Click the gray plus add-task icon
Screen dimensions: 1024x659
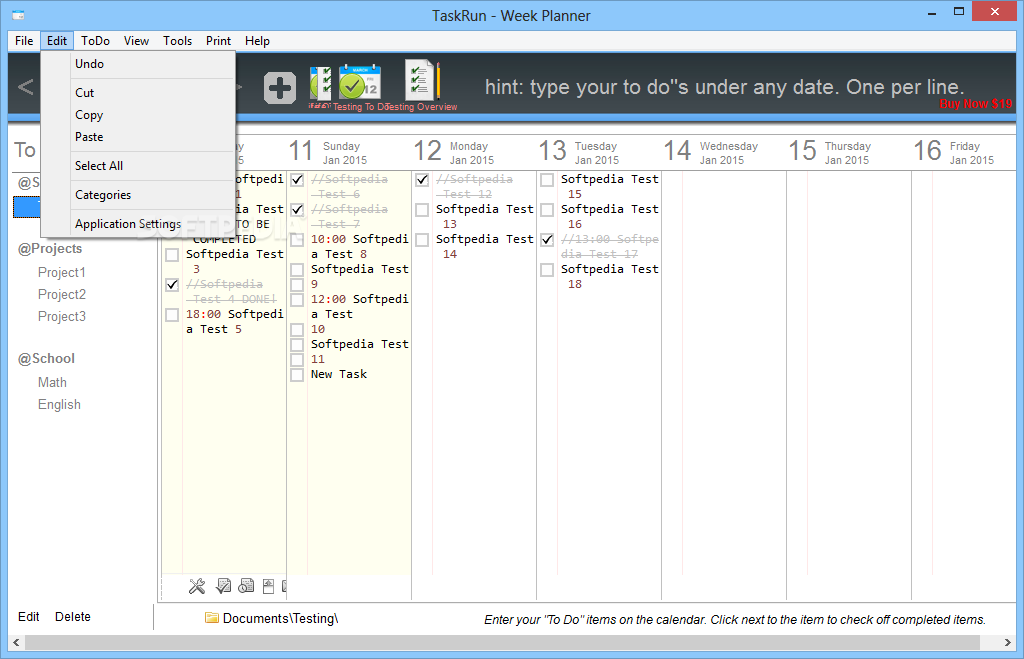tap(280, 88)
